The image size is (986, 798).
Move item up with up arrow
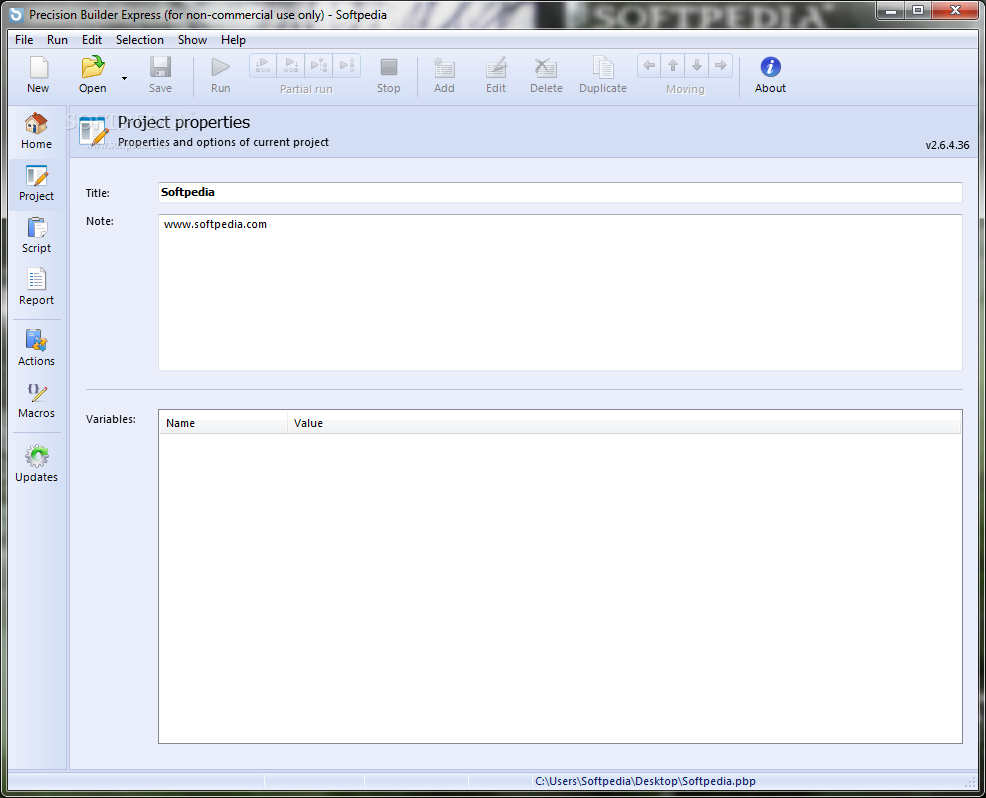pos(673,65)
